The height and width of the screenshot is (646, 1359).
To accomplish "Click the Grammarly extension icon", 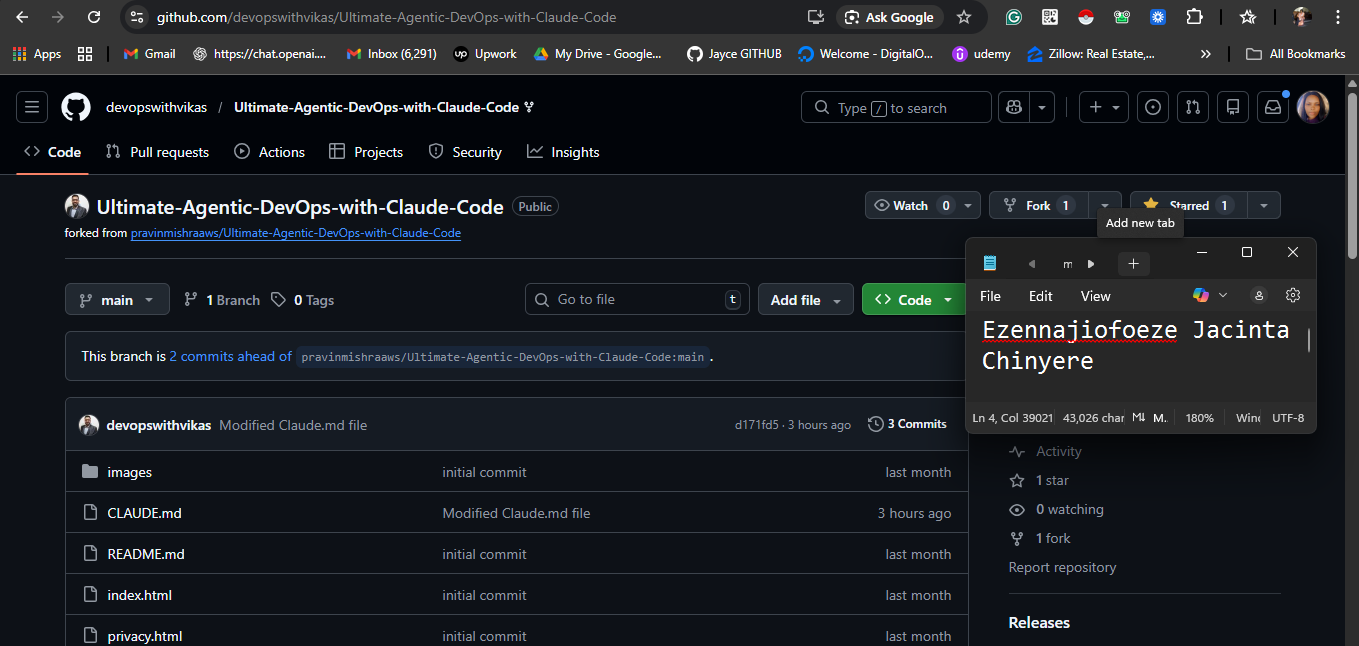I will click(x=1014, y=17).
